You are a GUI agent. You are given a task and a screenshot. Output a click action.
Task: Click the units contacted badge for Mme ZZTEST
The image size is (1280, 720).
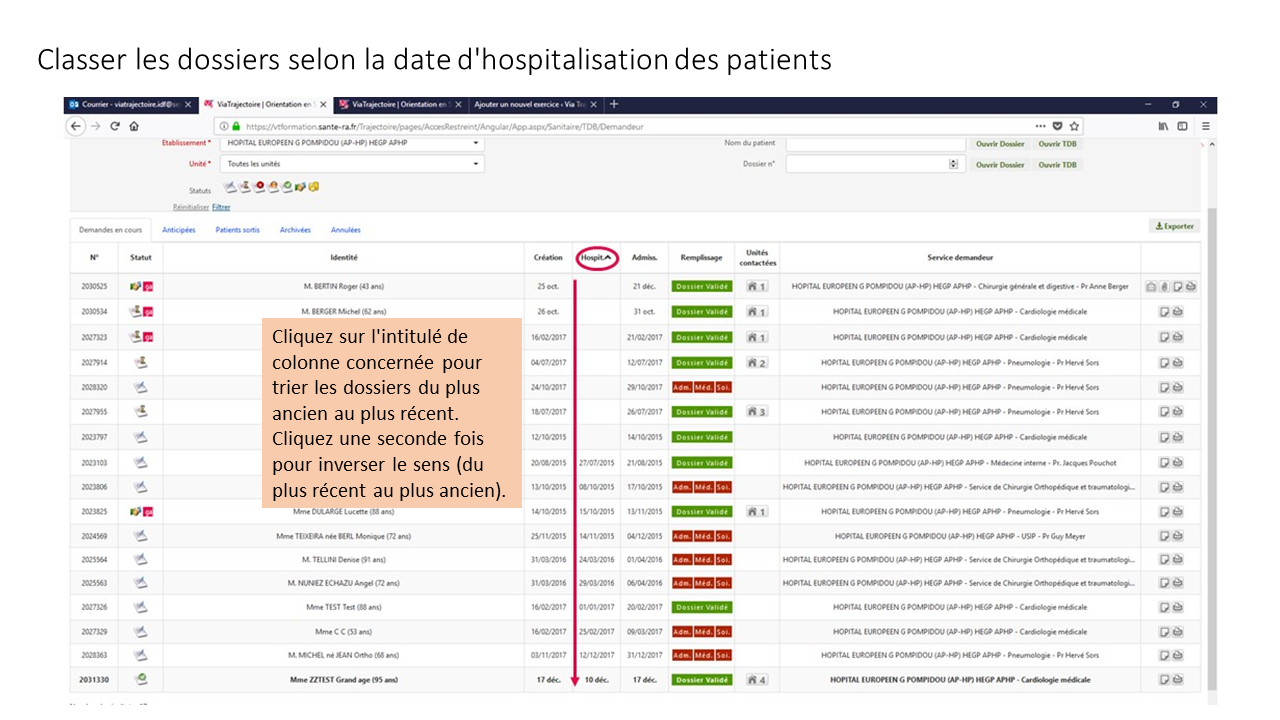757,680
